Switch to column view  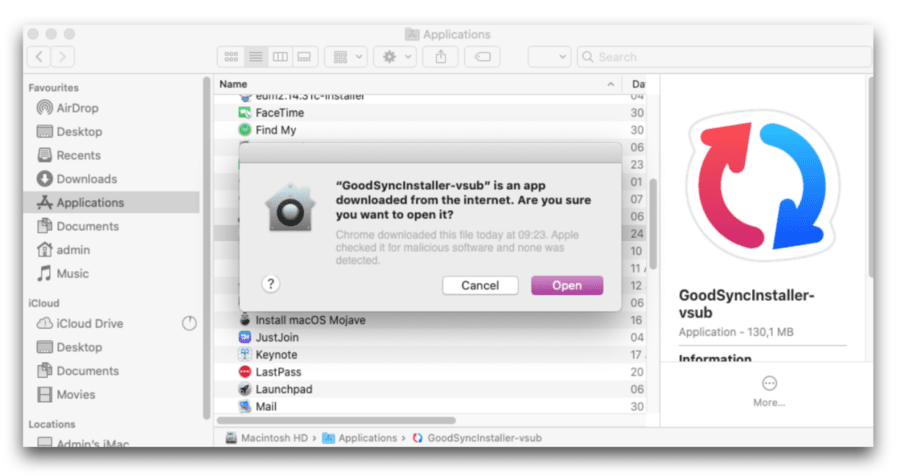pyautogui.click(x=280, y=57)
